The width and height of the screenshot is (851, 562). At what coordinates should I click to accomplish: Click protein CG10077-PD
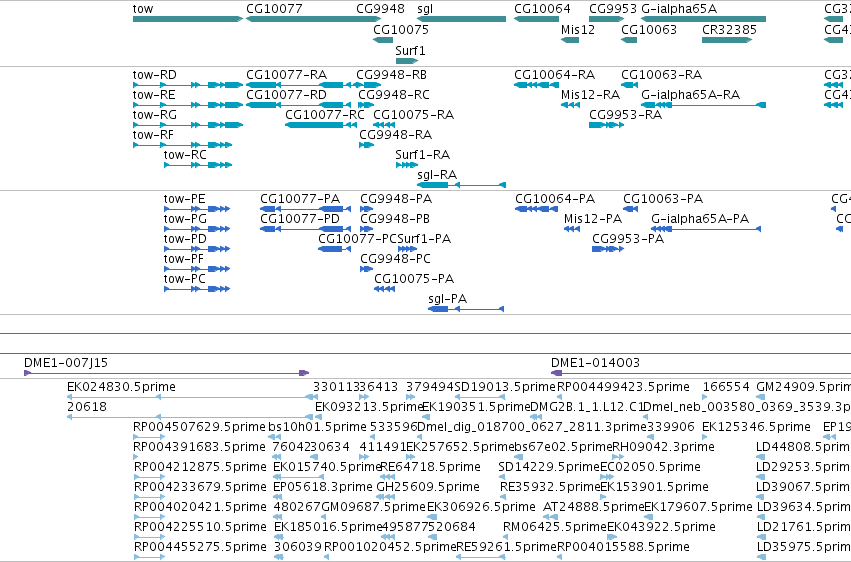(300, 219)
